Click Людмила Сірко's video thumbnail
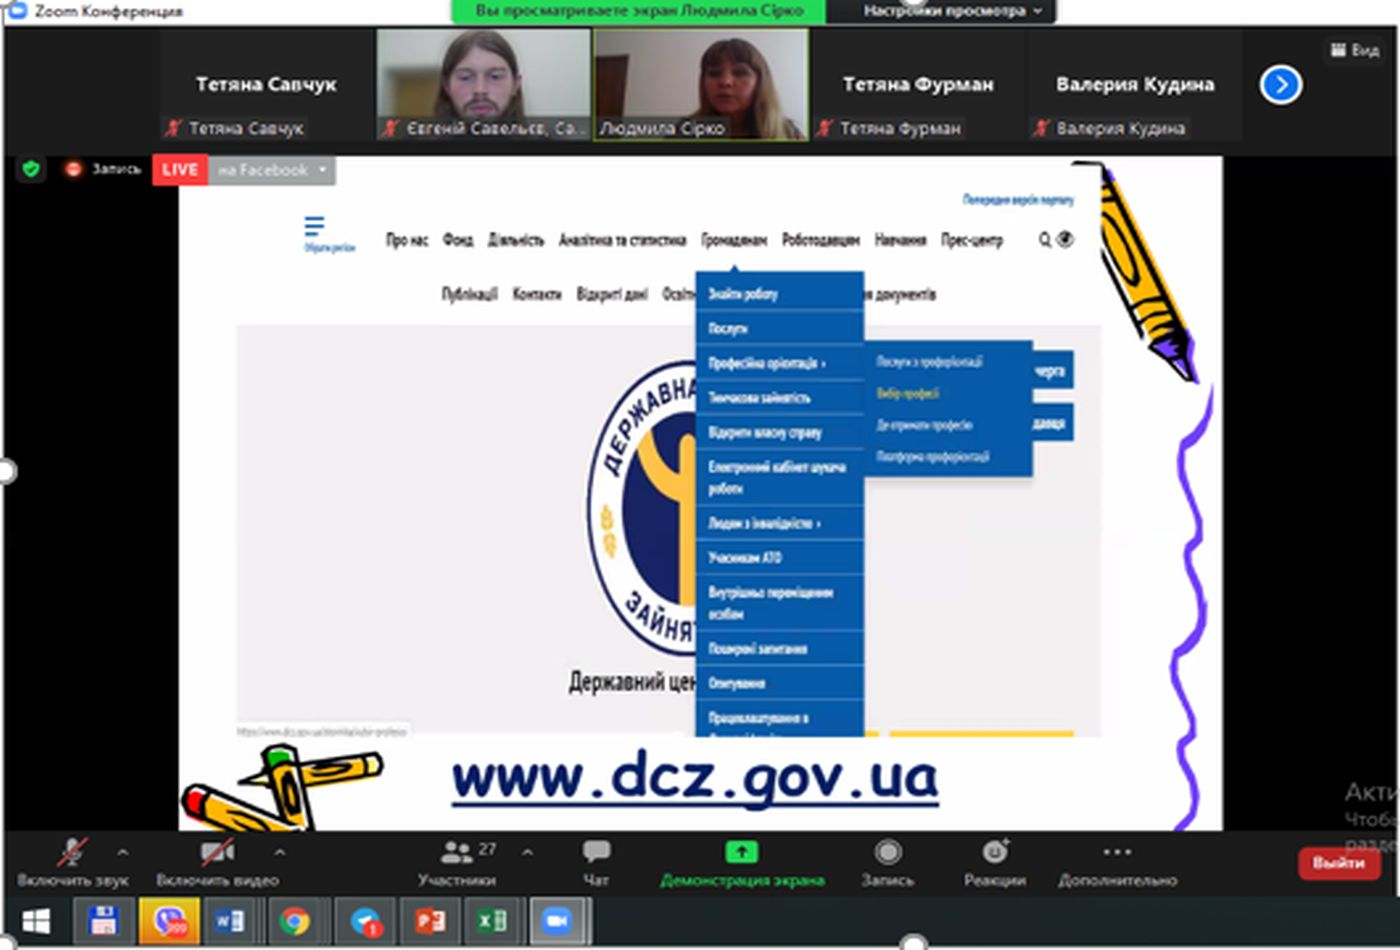The image size is (1400, 950). click(701, 84)
